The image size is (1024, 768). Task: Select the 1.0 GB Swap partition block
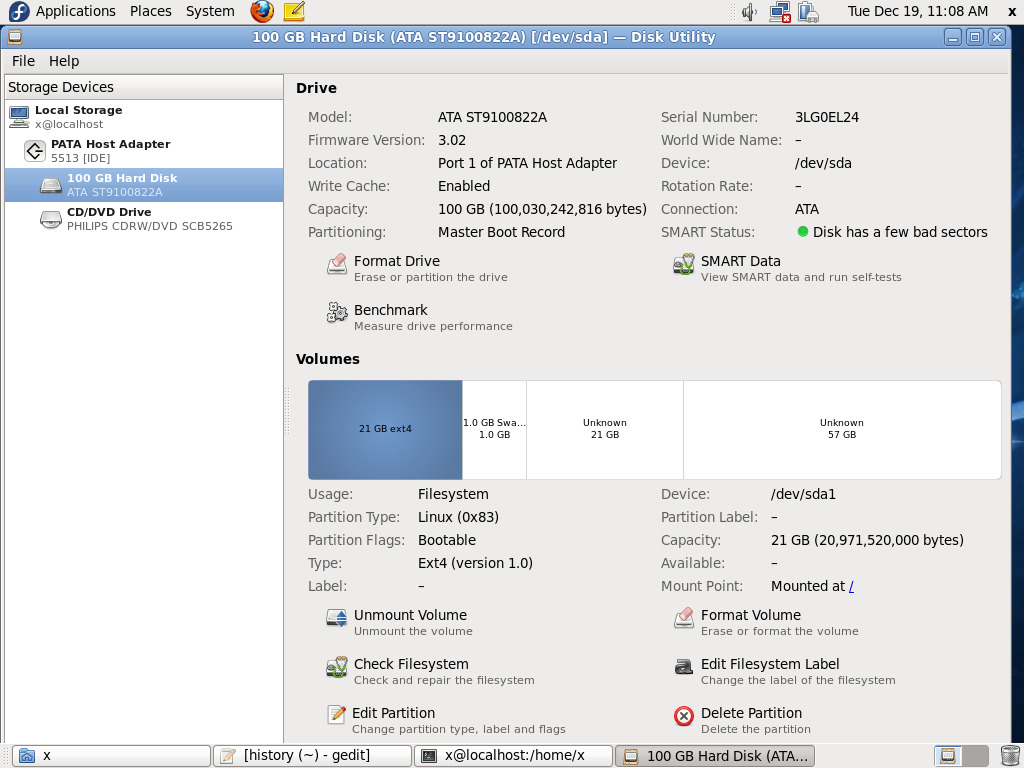494,429
